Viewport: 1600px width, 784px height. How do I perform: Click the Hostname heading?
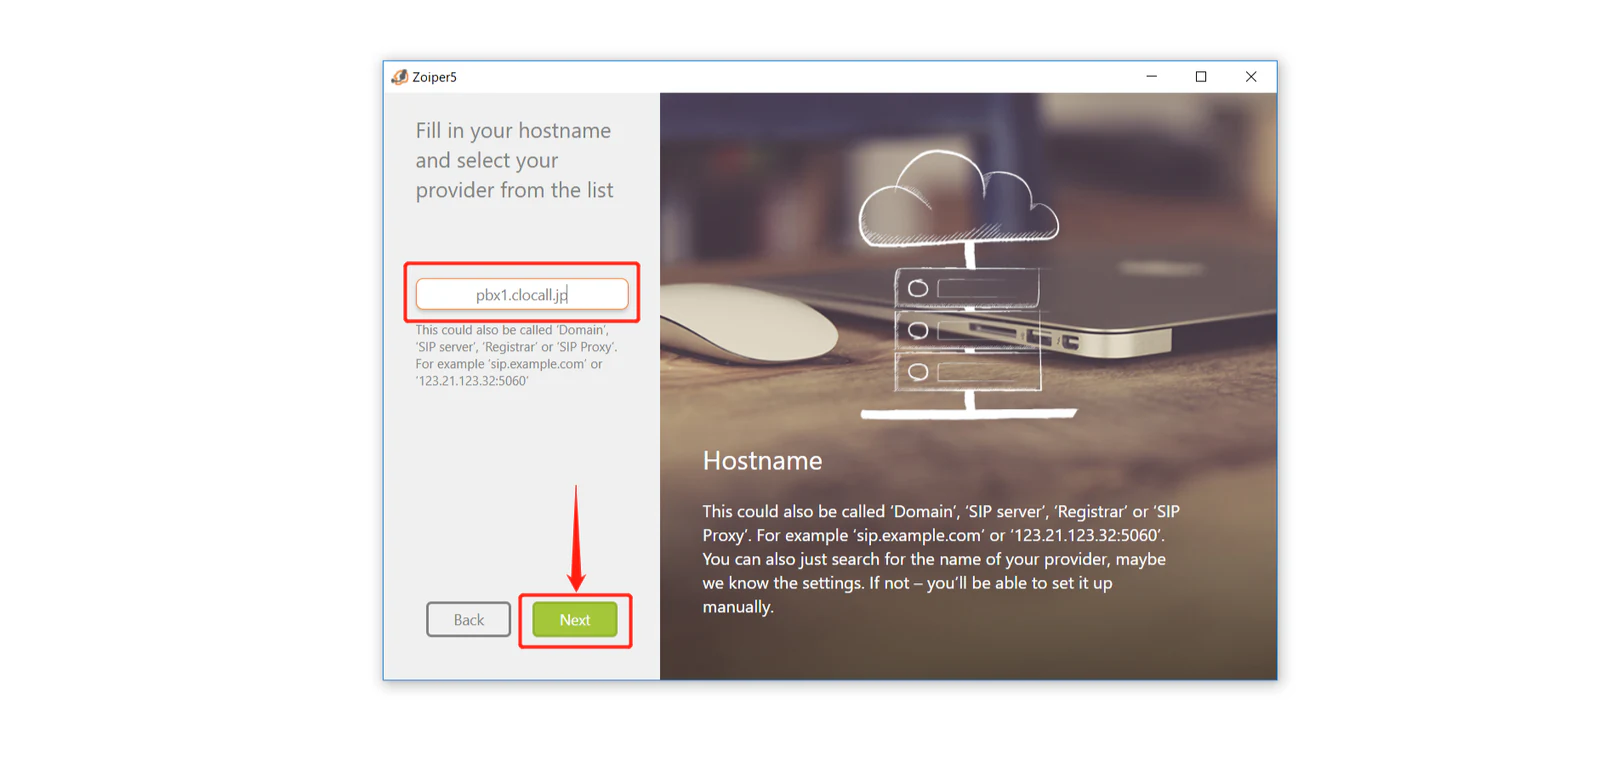[x=762, y=460]
